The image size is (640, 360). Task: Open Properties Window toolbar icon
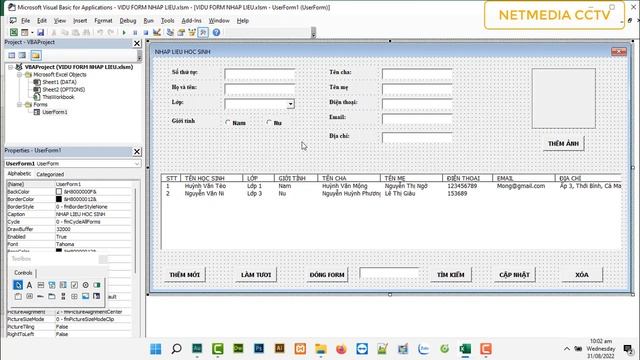[x=181, y=32]
